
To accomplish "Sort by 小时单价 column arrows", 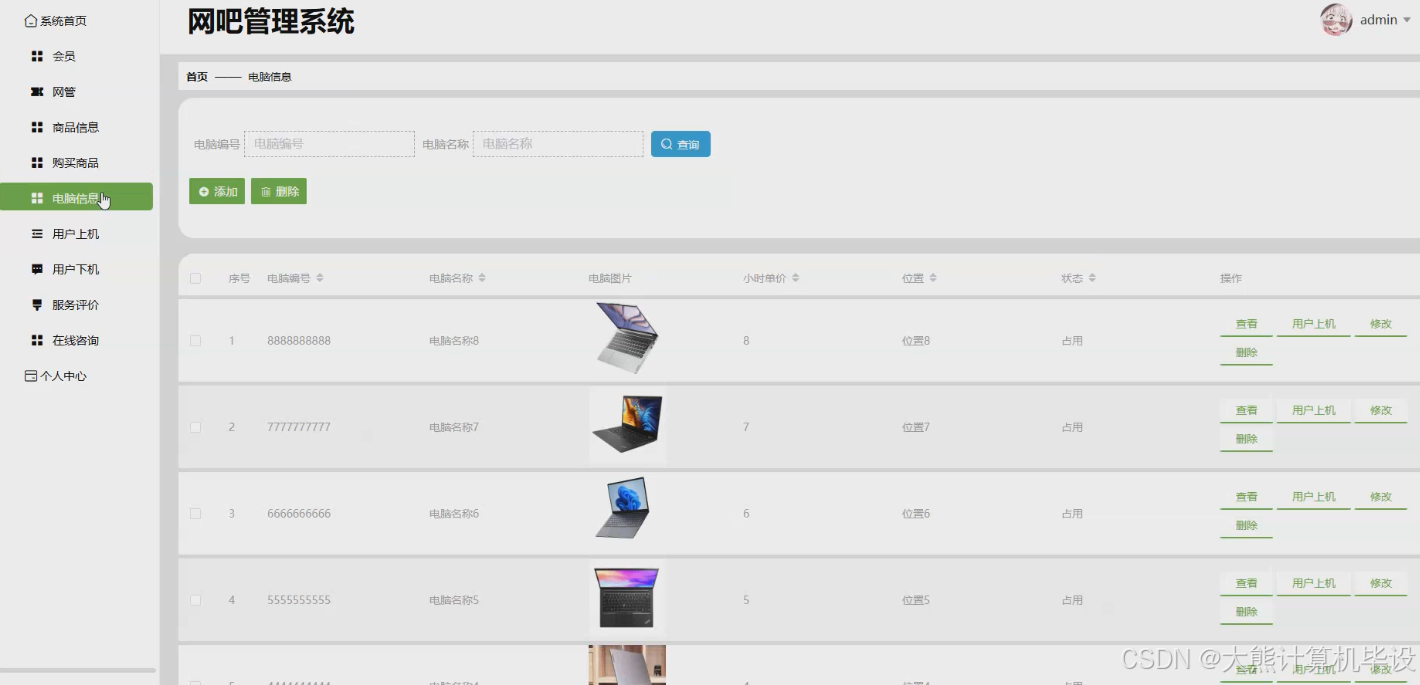I will coord(796,278).
